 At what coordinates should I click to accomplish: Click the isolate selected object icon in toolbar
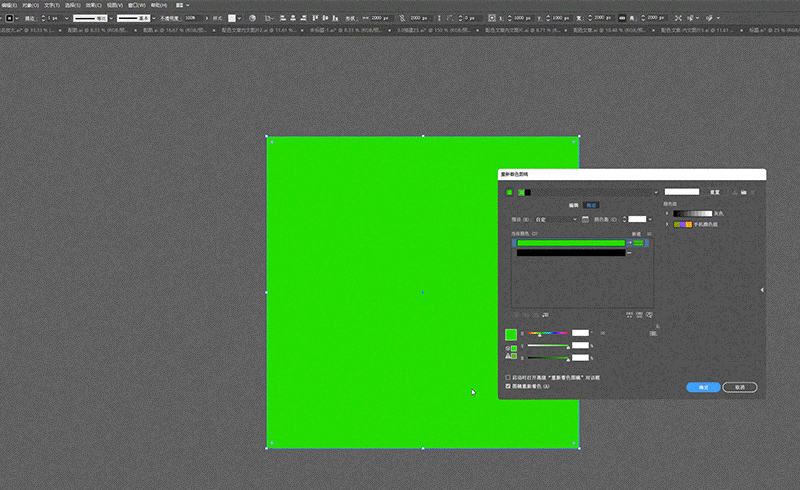click(678, 18)
